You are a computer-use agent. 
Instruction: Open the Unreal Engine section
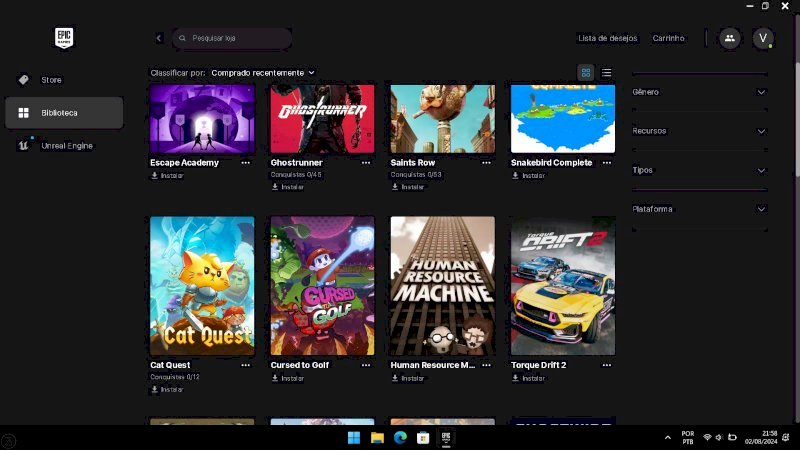click(x=64, y=146)
